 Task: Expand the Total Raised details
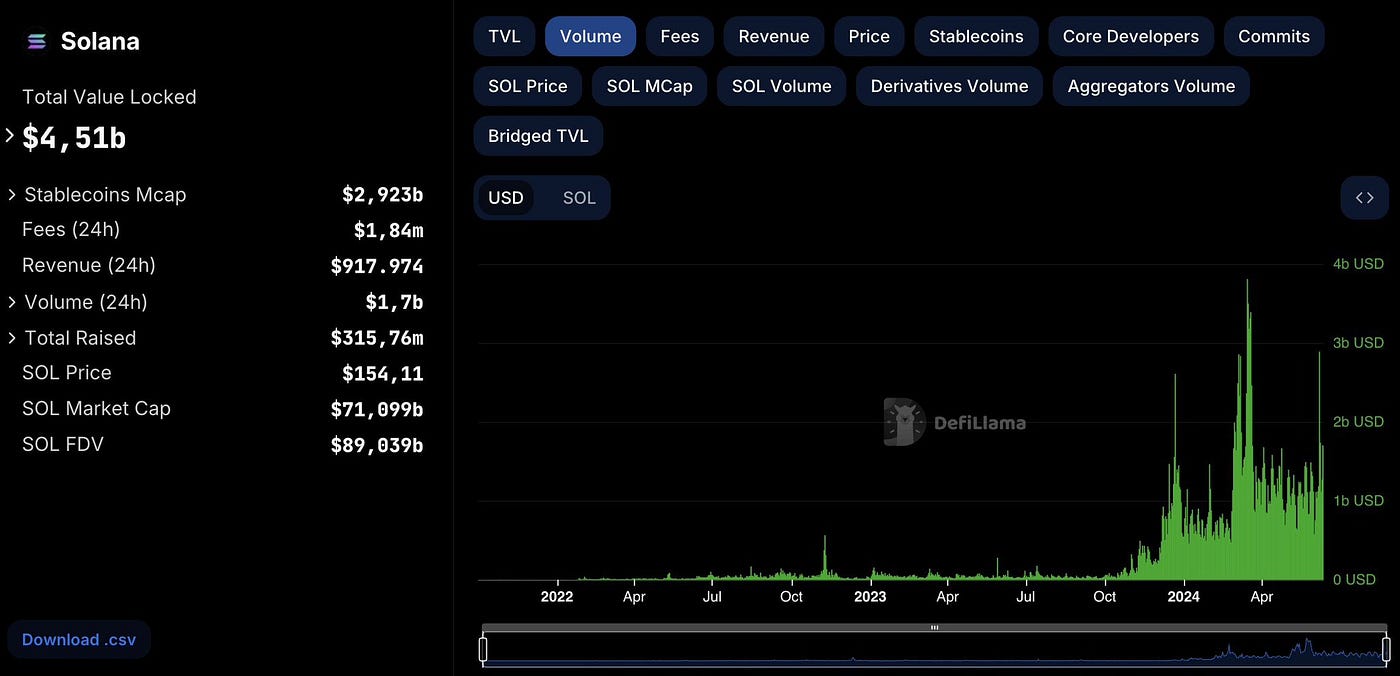click(11, 337)
